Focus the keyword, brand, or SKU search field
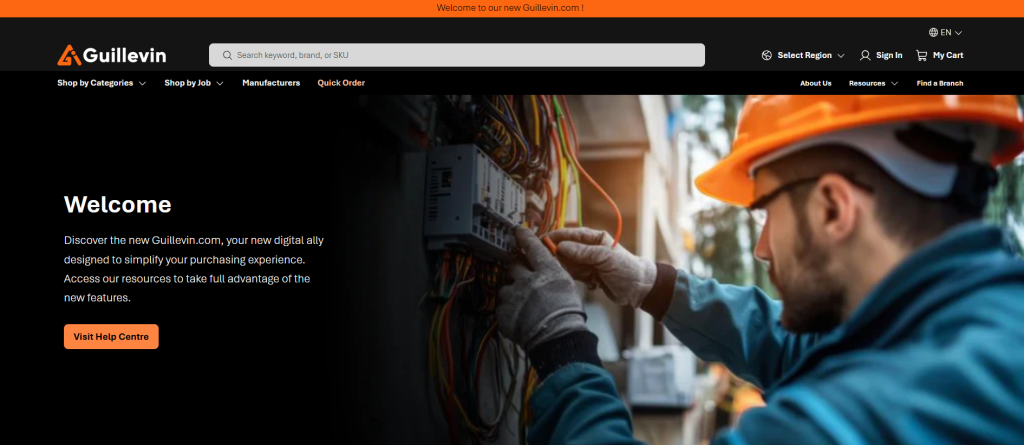This screenshot has width=1024, height=445. (460, 55)
